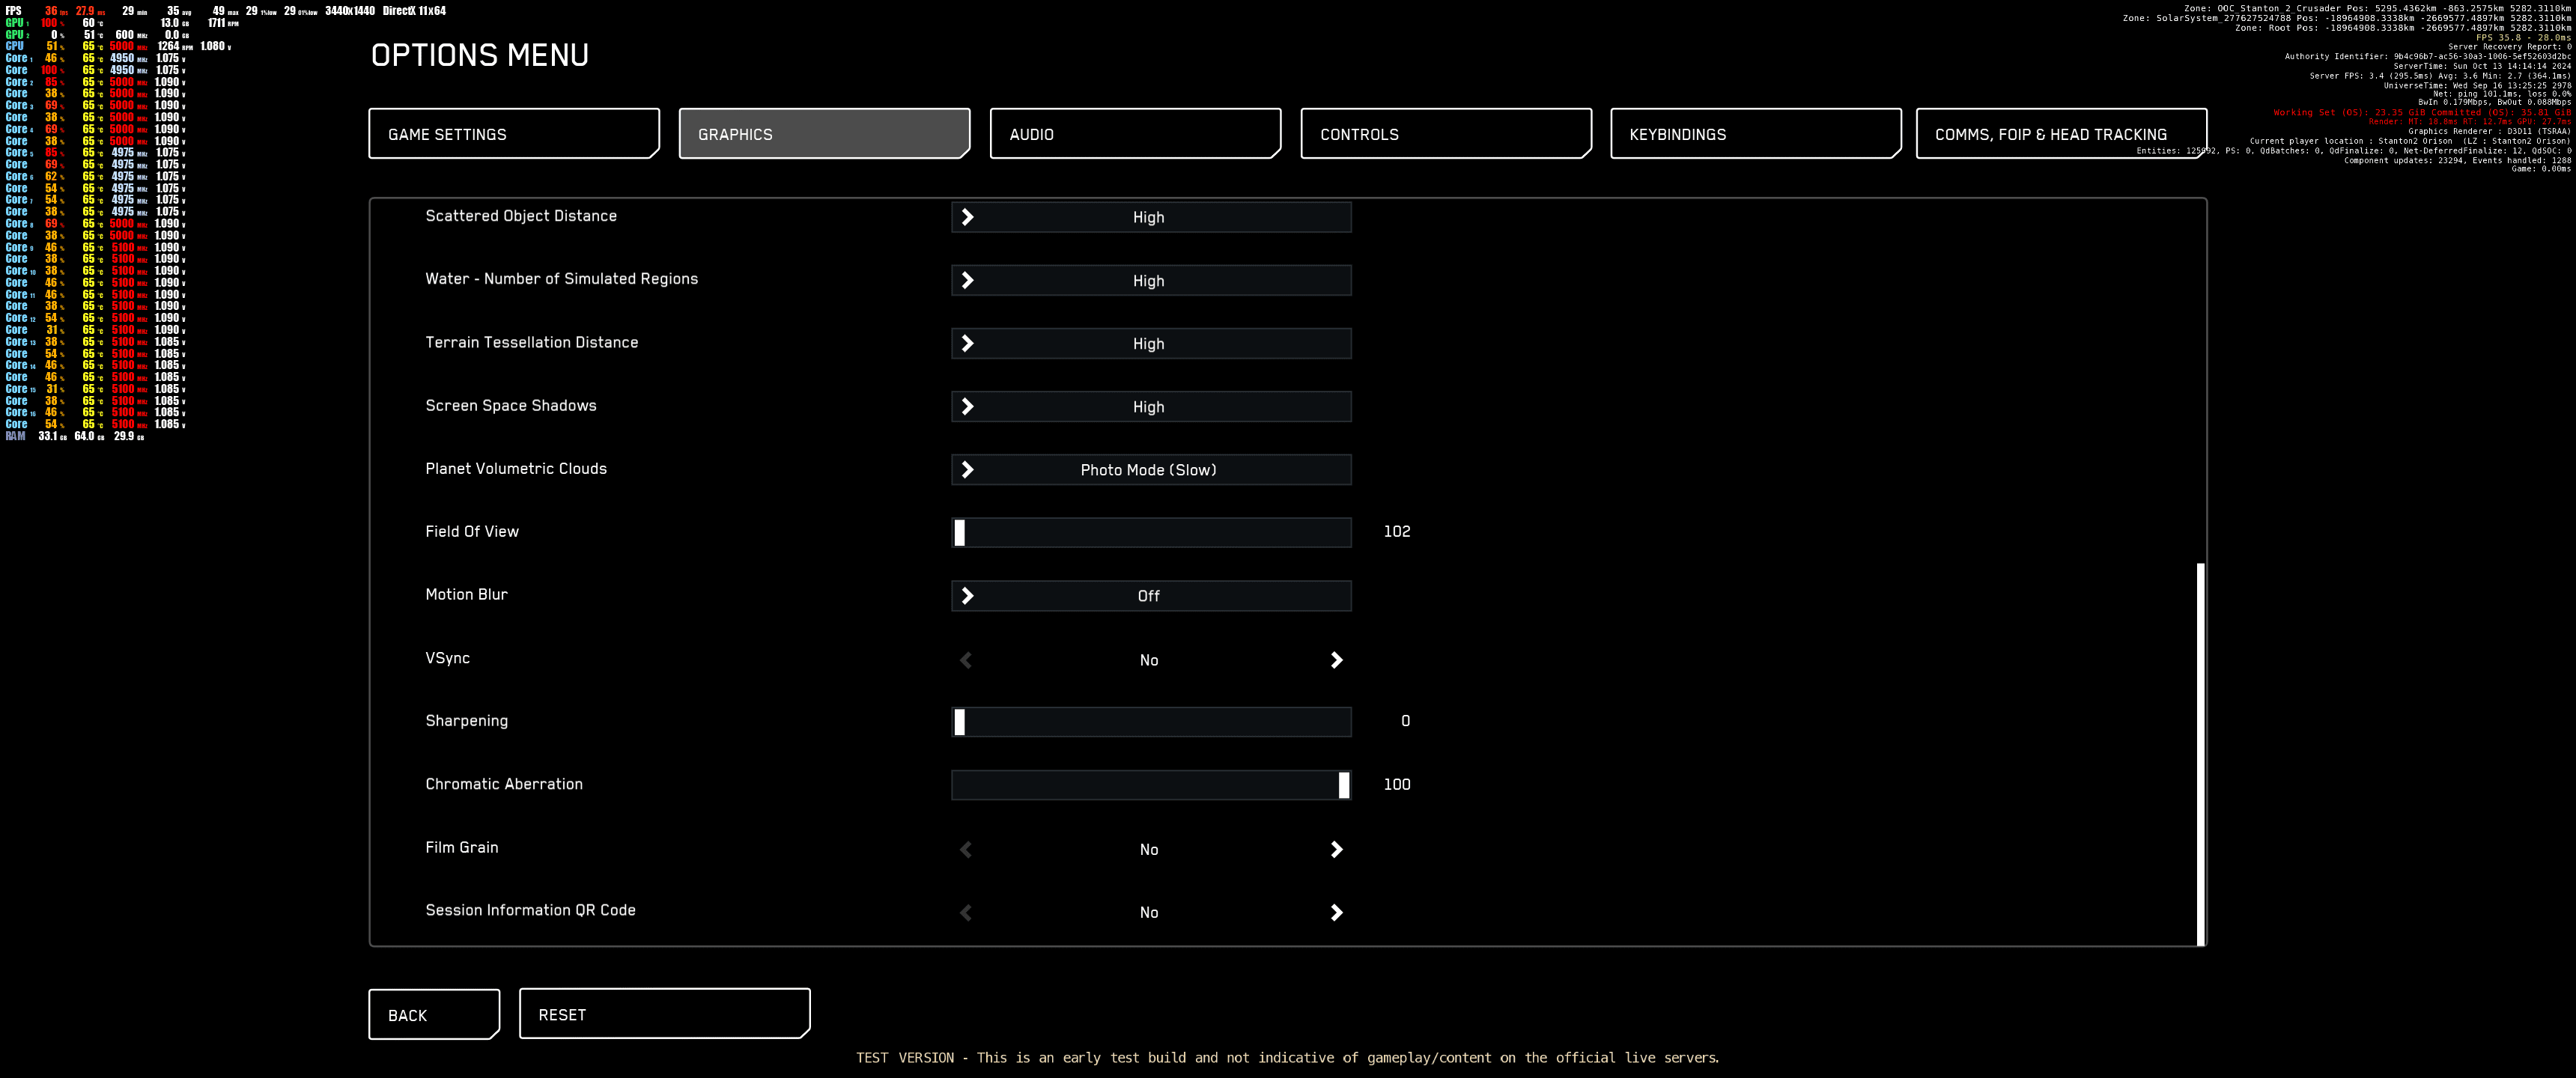
Task: Click Film Grain right arrow
Action: (1337, 850)
